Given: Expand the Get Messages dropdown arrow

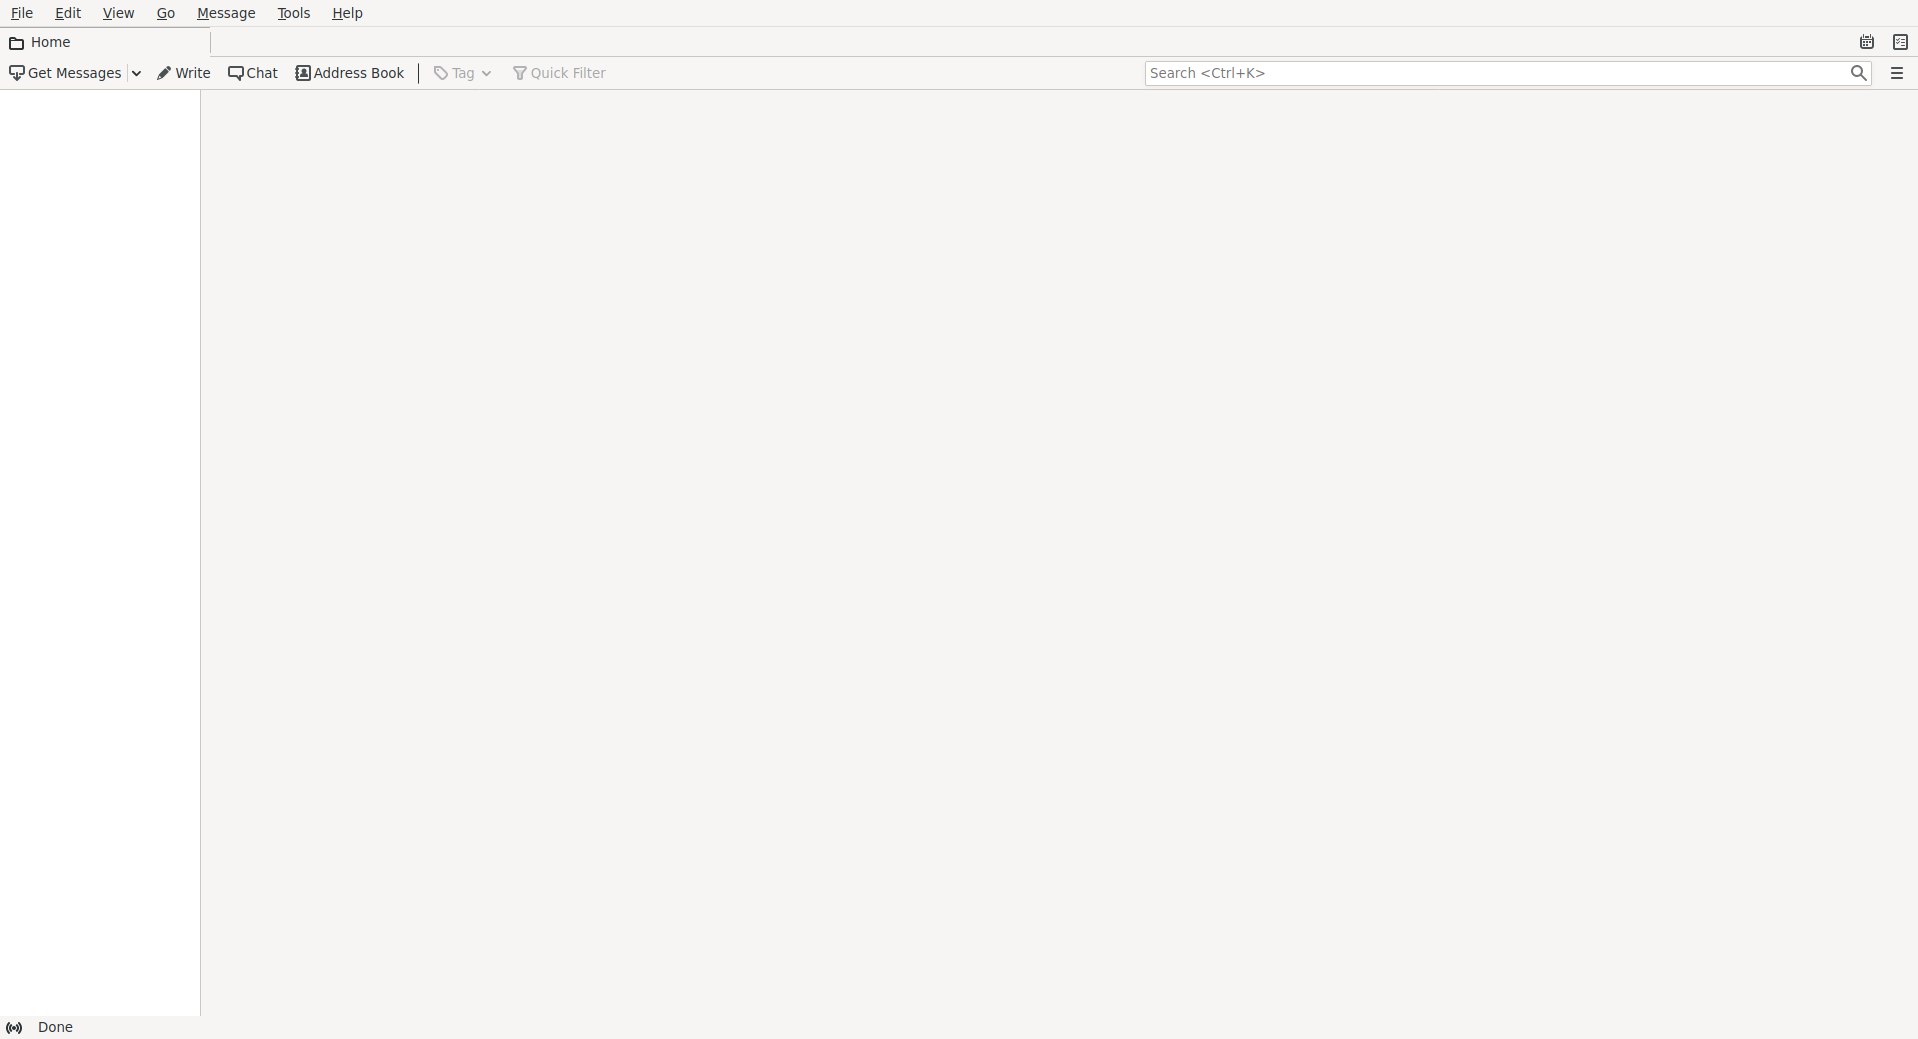Looking at the screenshot, I should tap(136, 73).
